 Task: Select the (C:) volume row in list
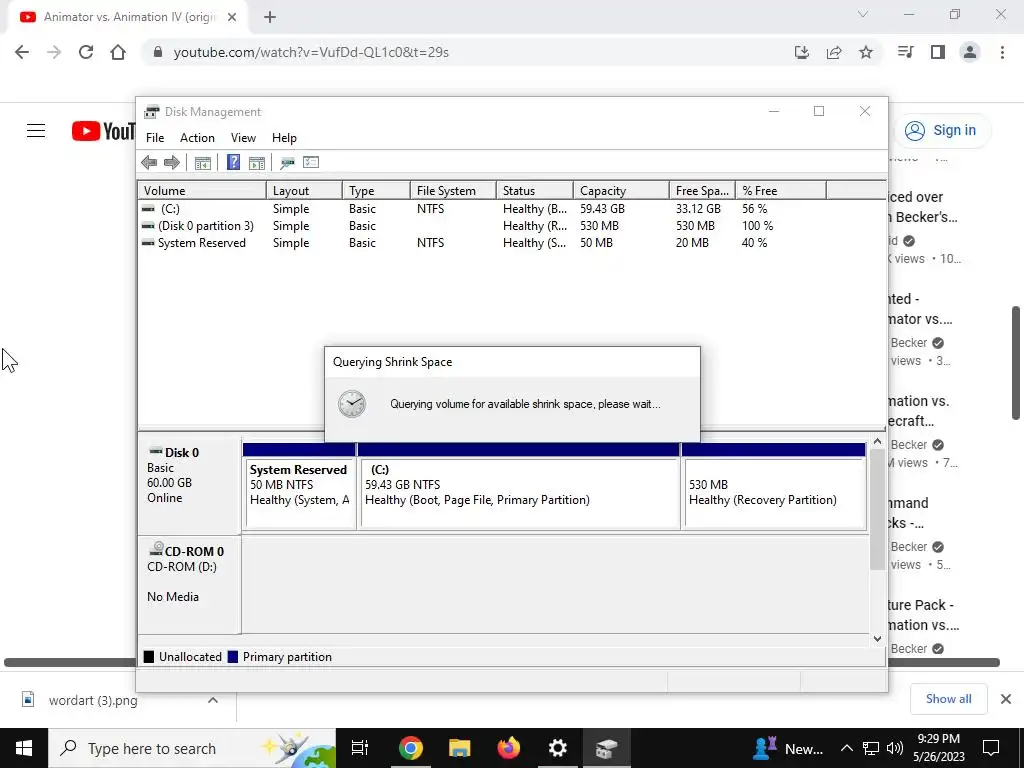pyautogui.click(x=512, y=209)
